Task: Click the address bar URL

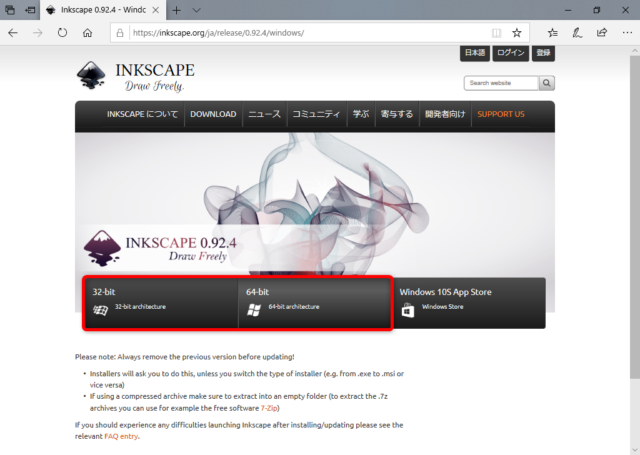Action: (x=218, y=33)
